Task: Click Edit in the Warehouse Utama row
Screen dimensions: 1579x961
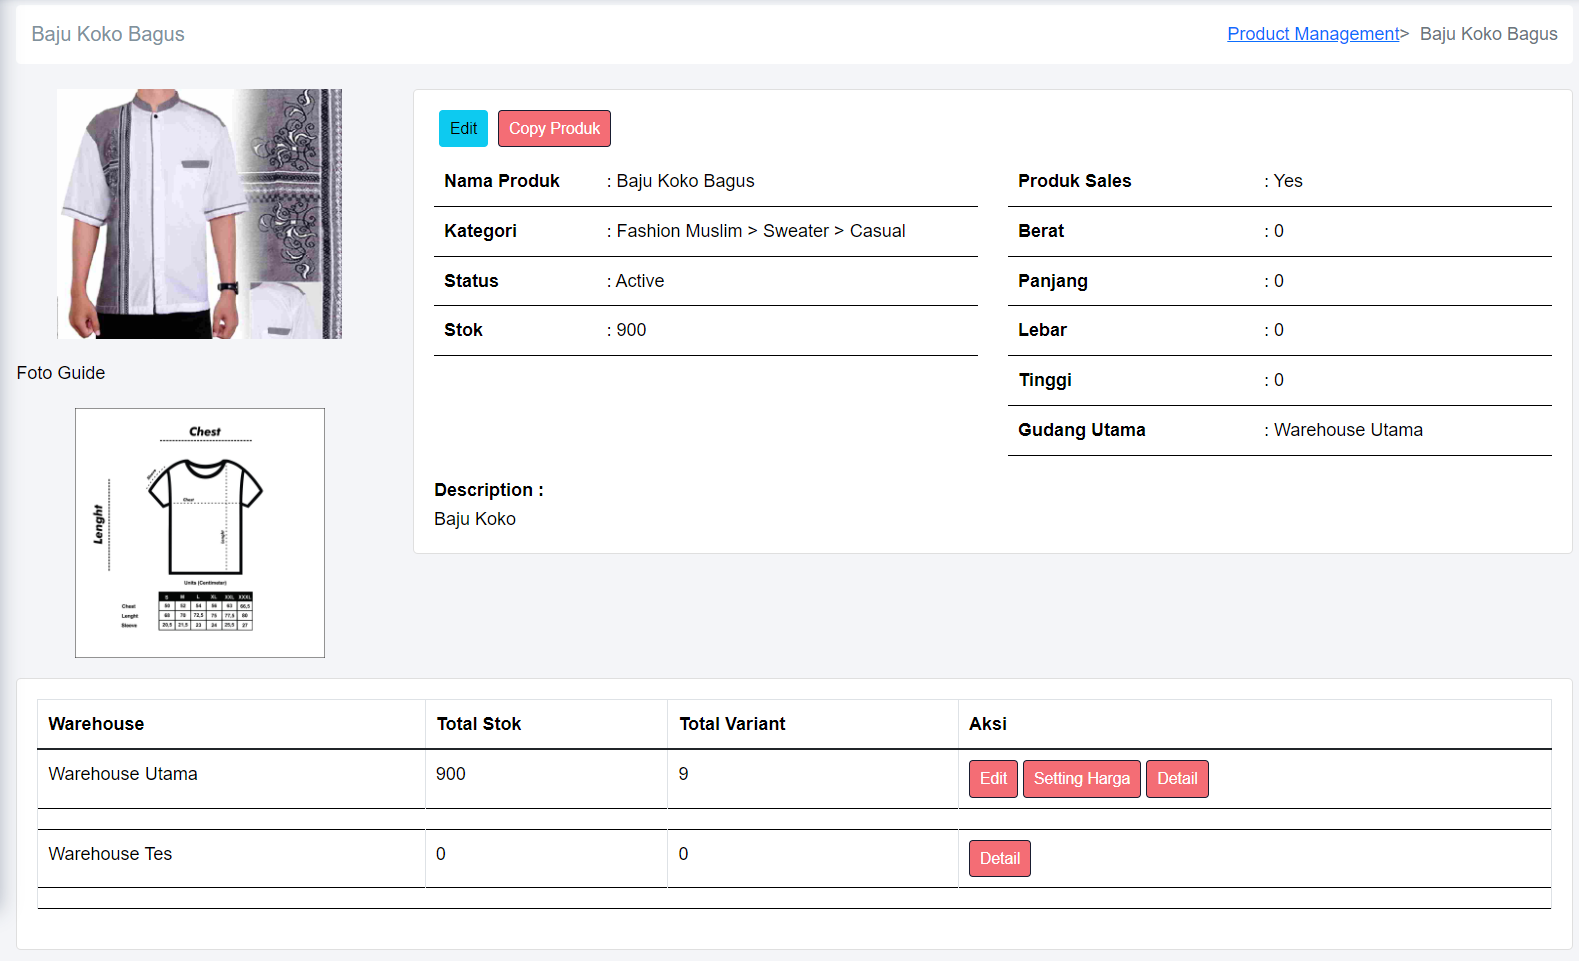Action: (x=992, y=779)
